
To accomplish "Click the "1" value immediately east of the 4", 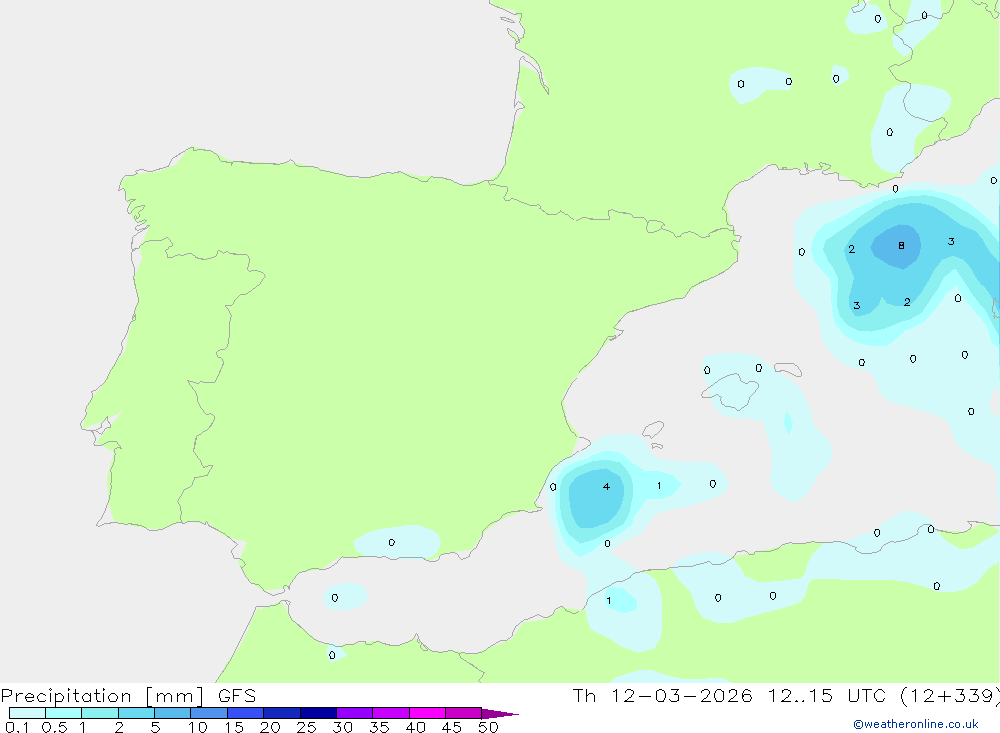I will (x=659, y=485).
